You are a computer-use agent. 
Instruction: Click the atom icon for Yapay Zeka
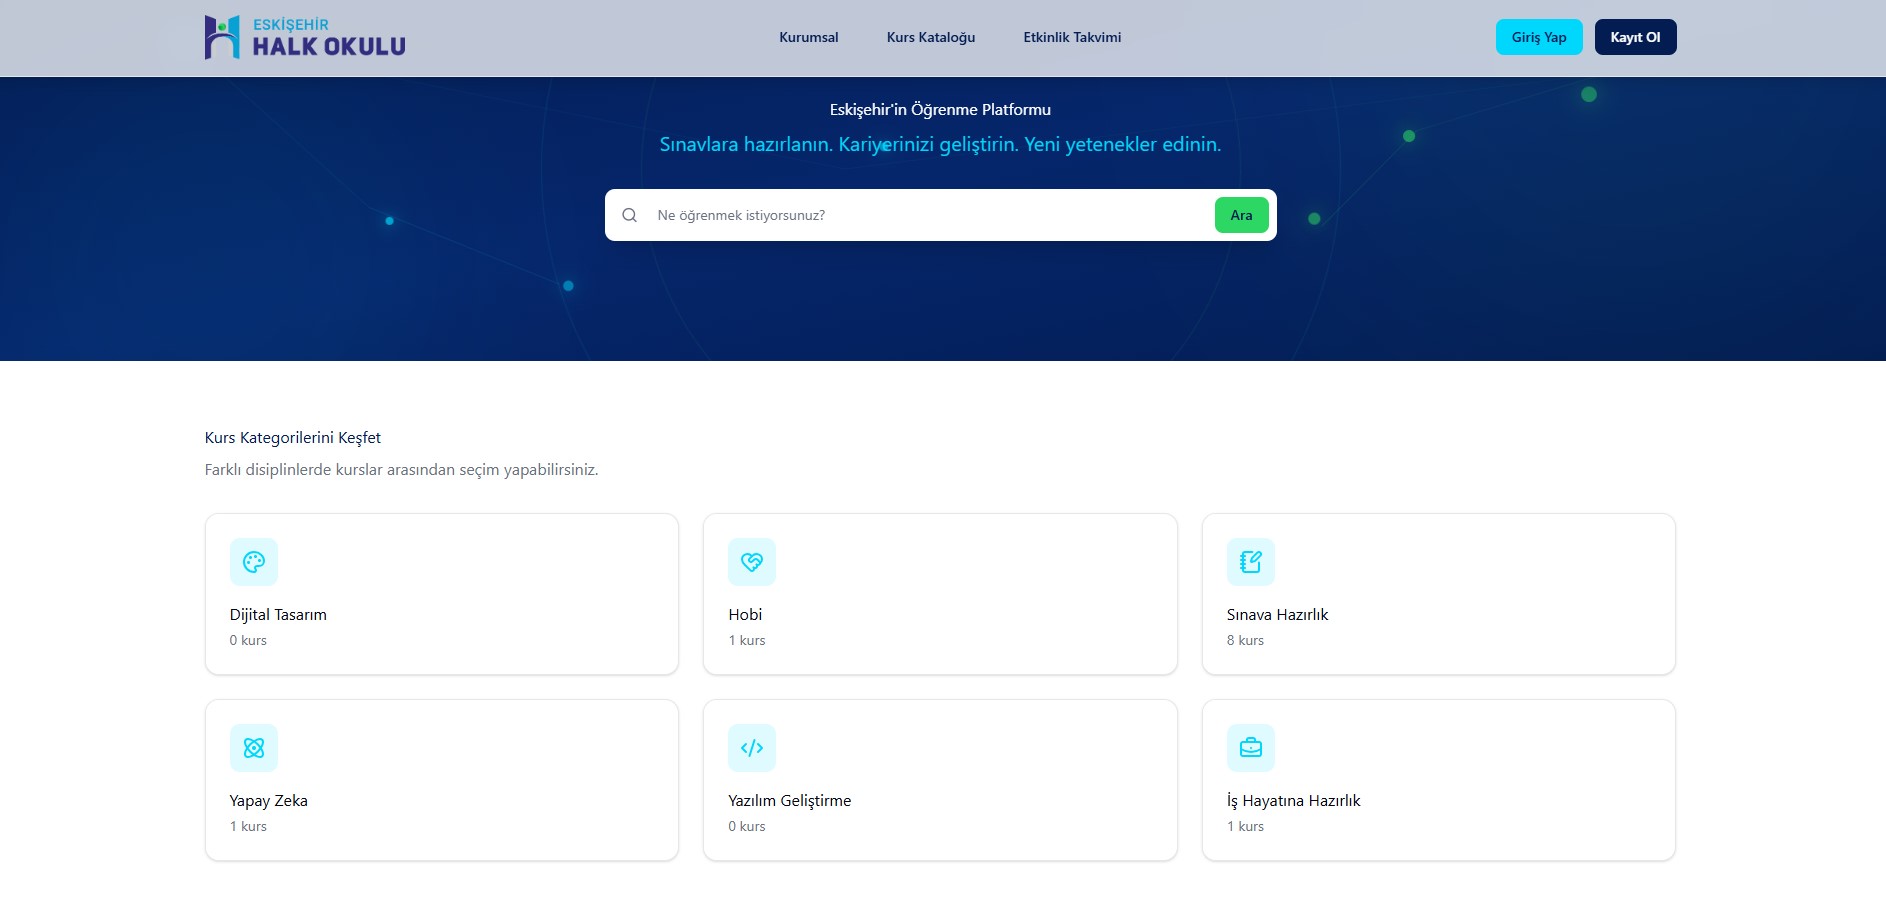pos(254,748)
